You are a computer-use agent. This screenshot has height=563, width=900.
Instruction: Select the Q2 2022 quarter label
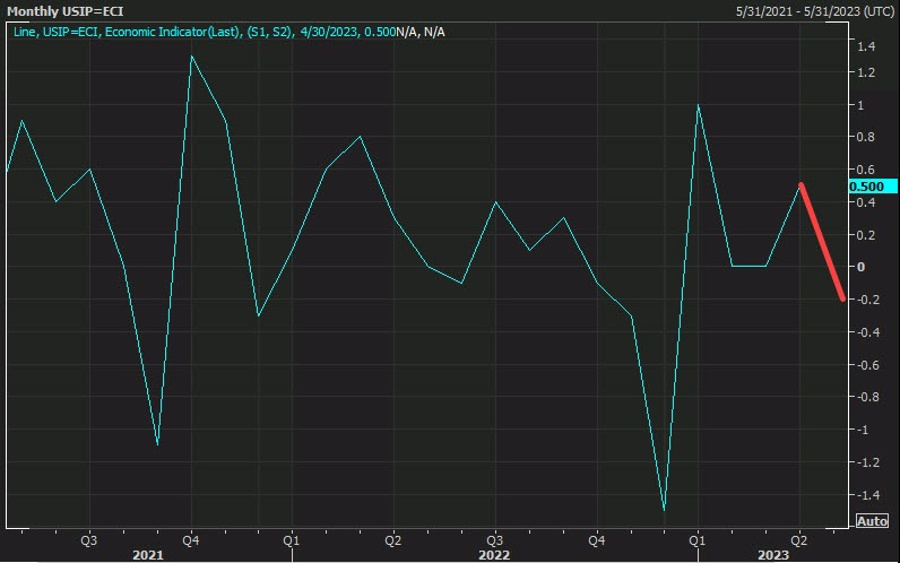pos(393,541)
